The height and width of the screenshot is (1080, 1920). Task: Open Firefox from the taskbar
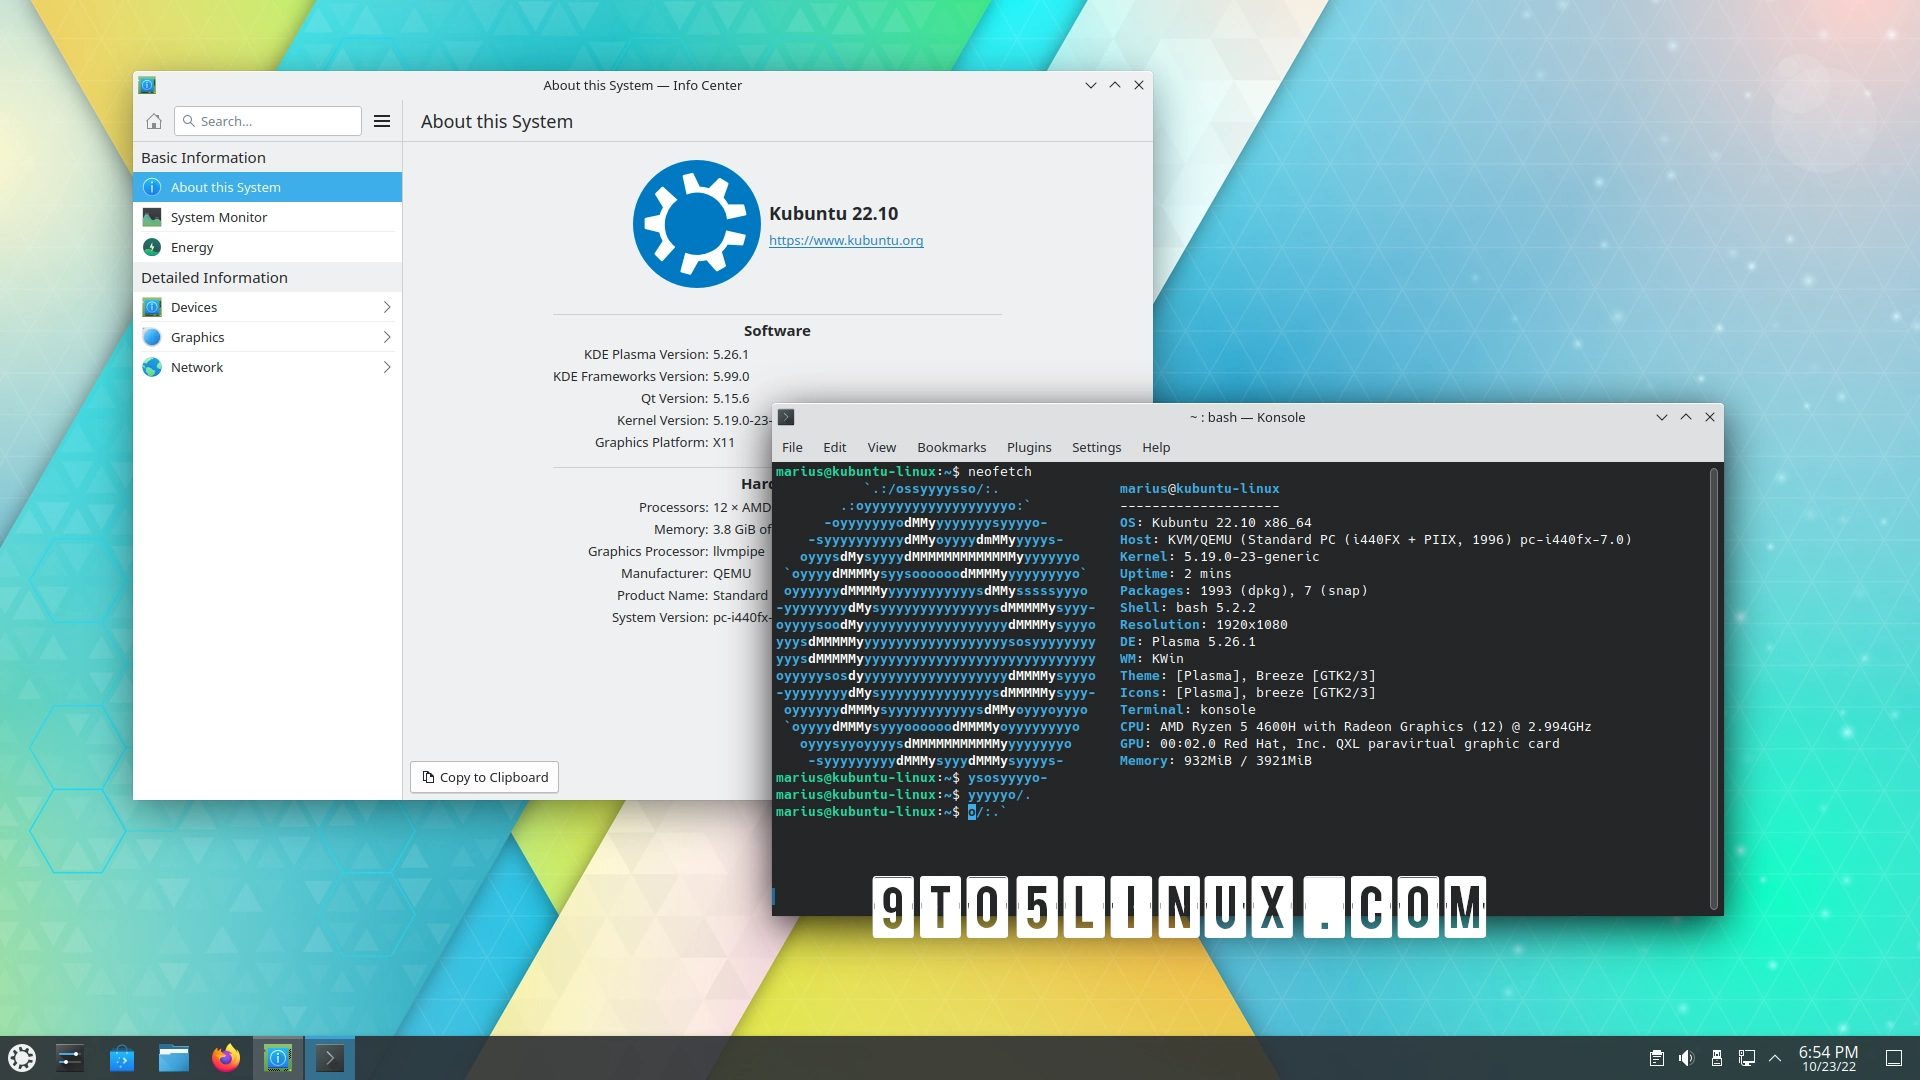[226, 1057]
